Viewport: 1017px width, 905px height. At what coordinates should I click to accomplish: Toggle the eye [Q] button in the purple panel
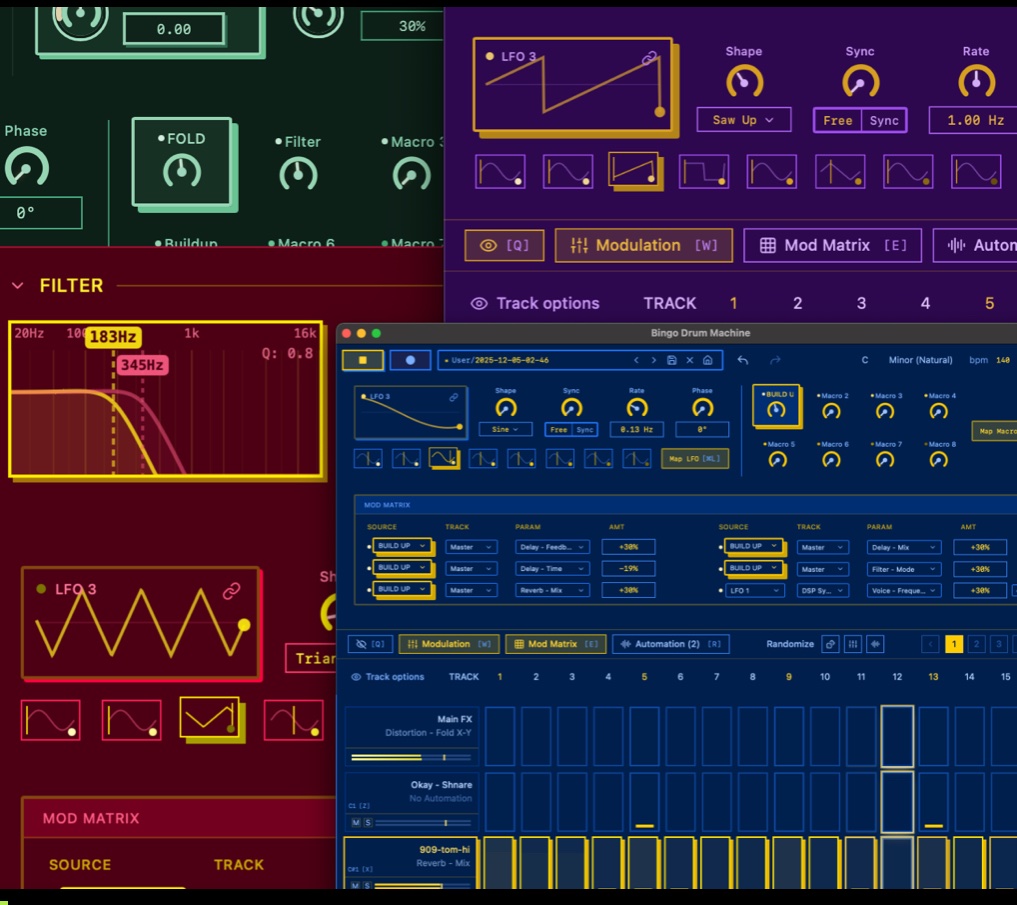(505, 245)
